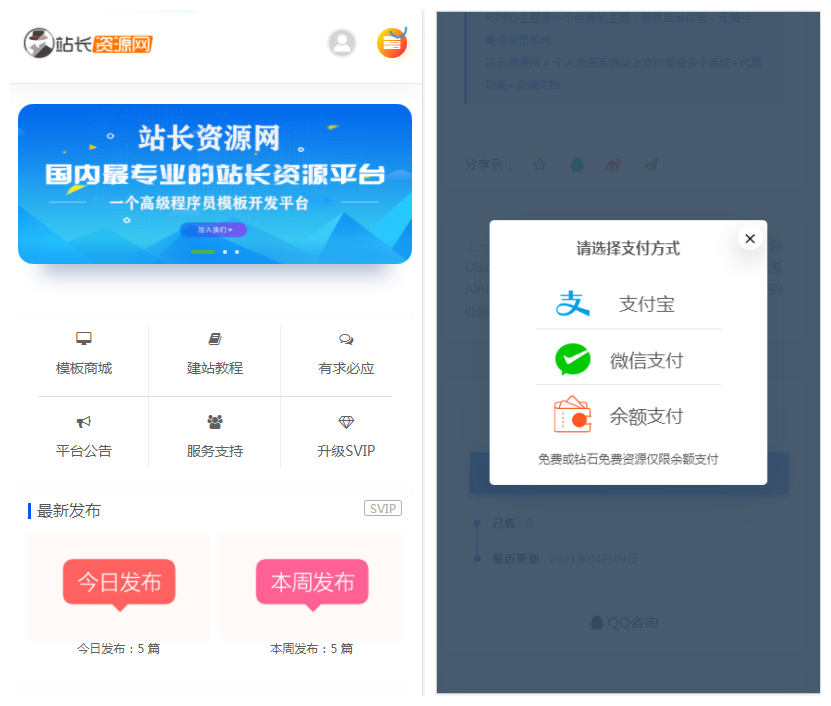Open 模板商城 monitor icon
The height and width of the screenshot is (706, 831).
tap(84, 339)
